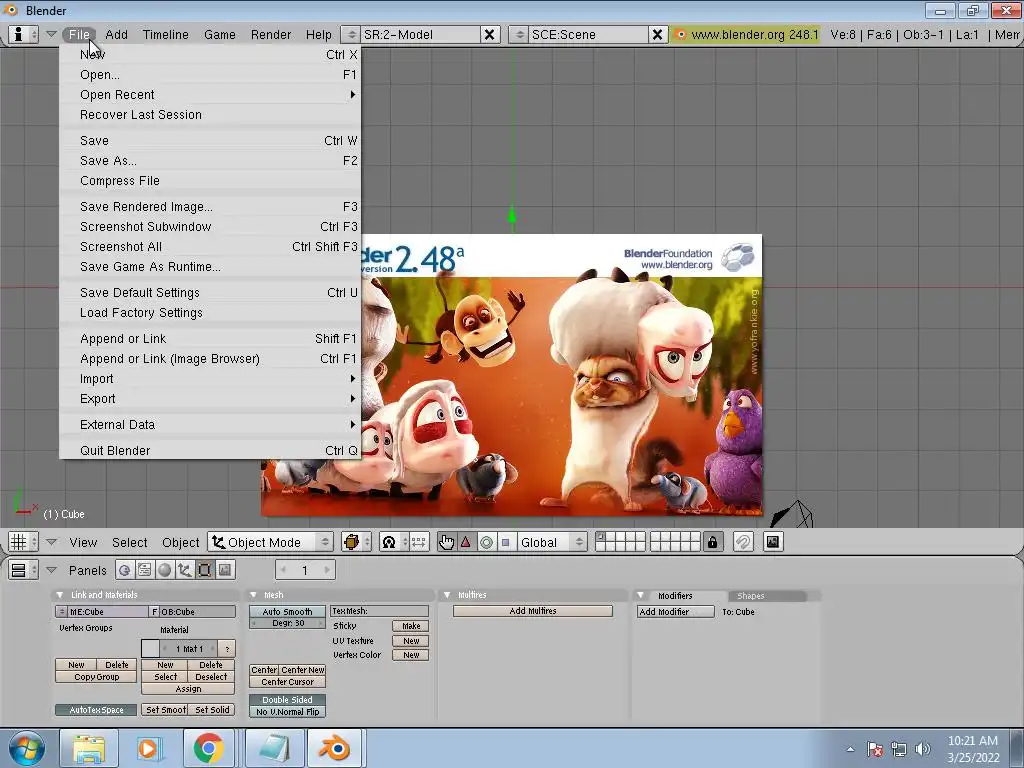Click the Set Smooth button

tap(165, 710)
